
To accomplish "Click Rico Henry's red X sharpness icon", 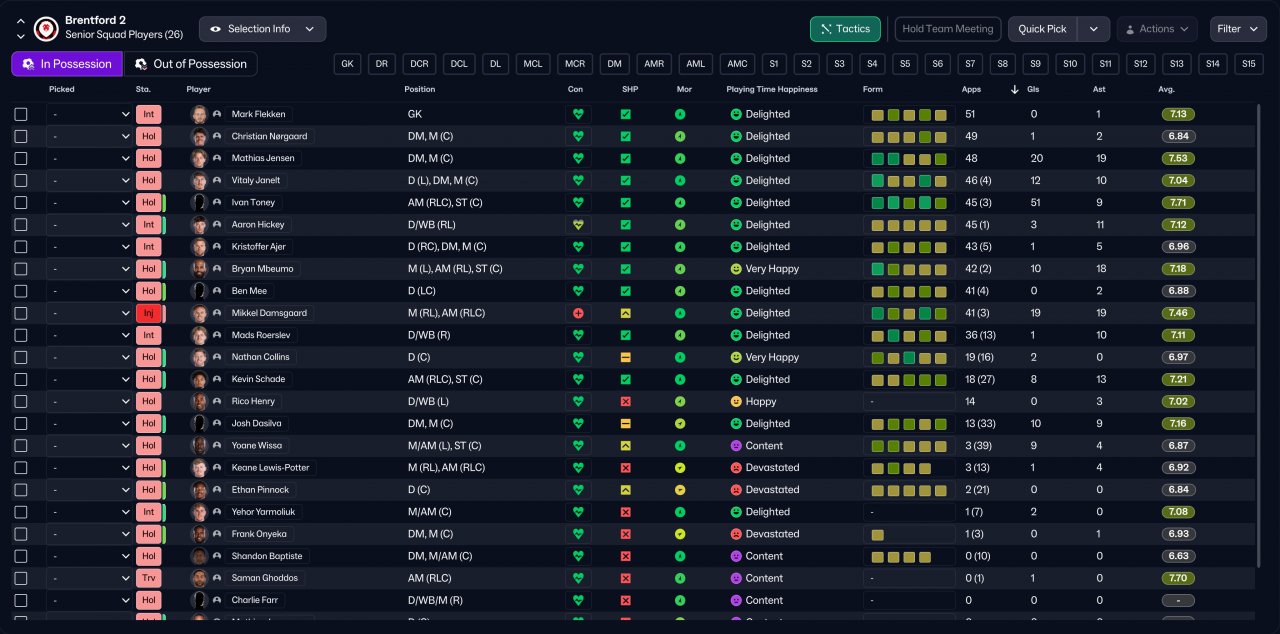I will pos(626,401).
